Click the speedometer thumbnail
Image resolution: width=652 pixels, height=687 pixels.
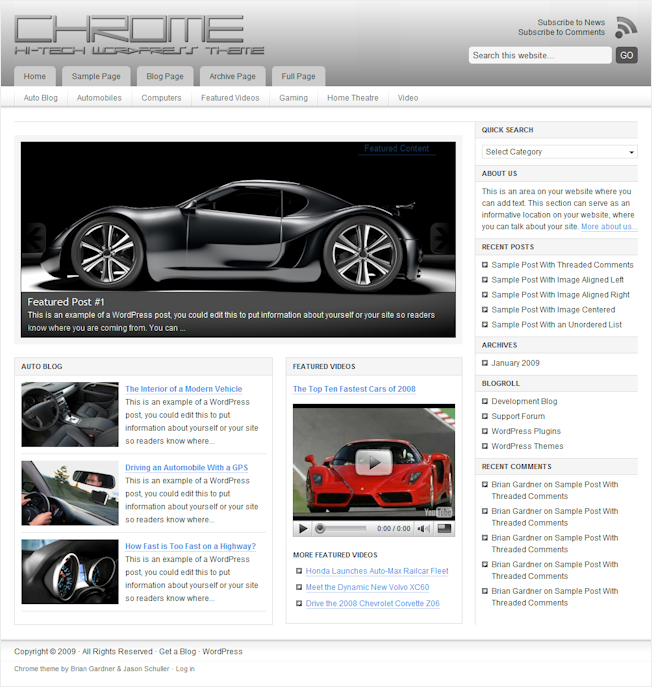coord(70,571)
